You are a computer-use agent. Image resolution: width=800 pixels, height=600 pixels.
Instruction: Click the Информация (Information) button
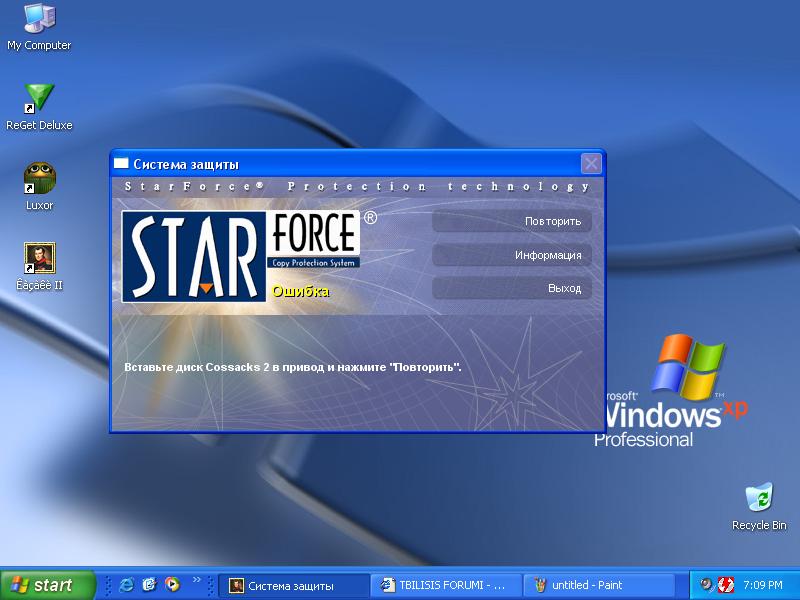tap(512, 255)
